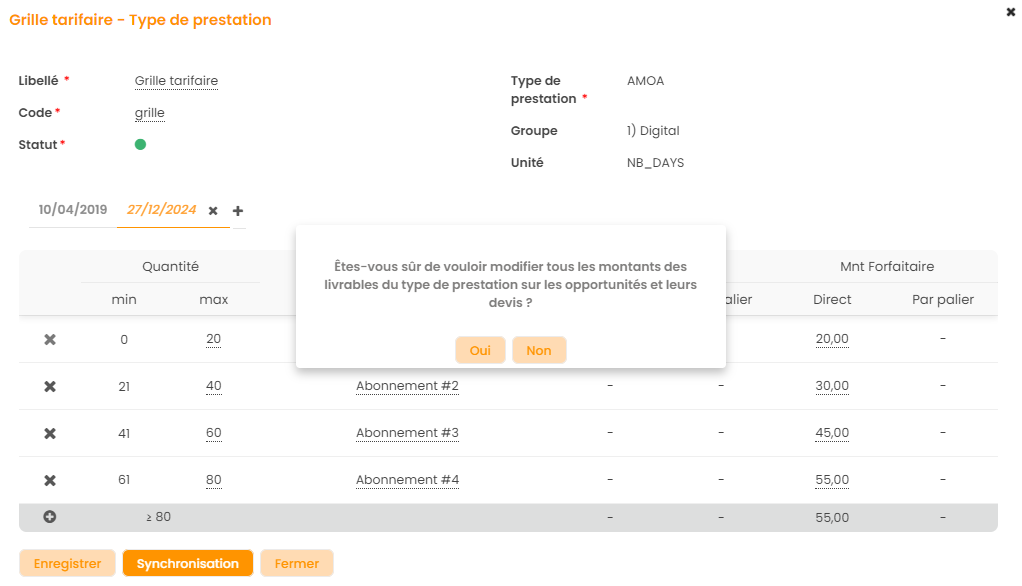Image resolution: width=1022 pixels, height=586 pixels.
Task: Remove the 27/12/2024 date tab
Action: tap(213, 211)
